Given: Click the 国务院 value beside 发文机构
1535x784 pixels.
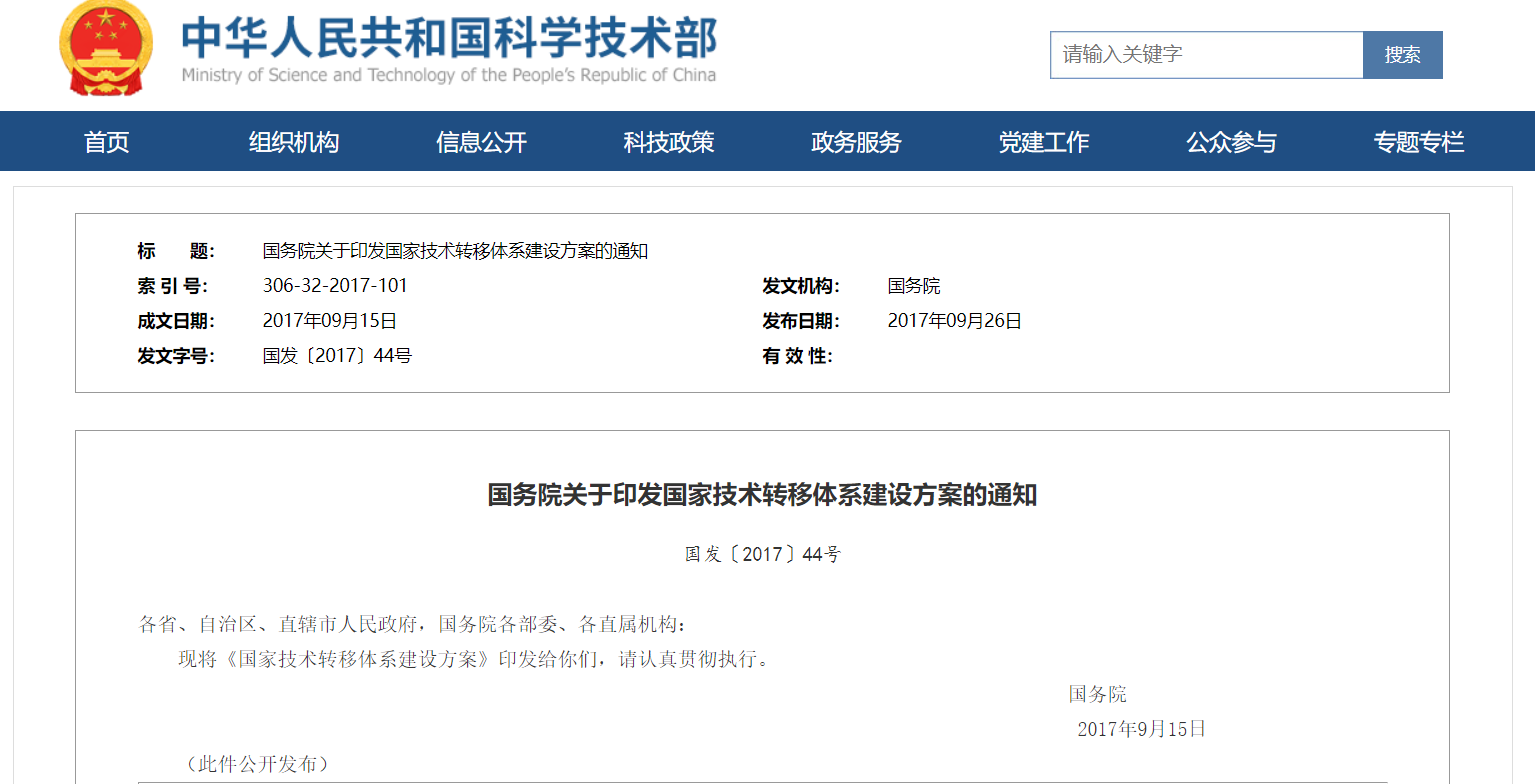Looking at the screenshot, I should point(914,286).
